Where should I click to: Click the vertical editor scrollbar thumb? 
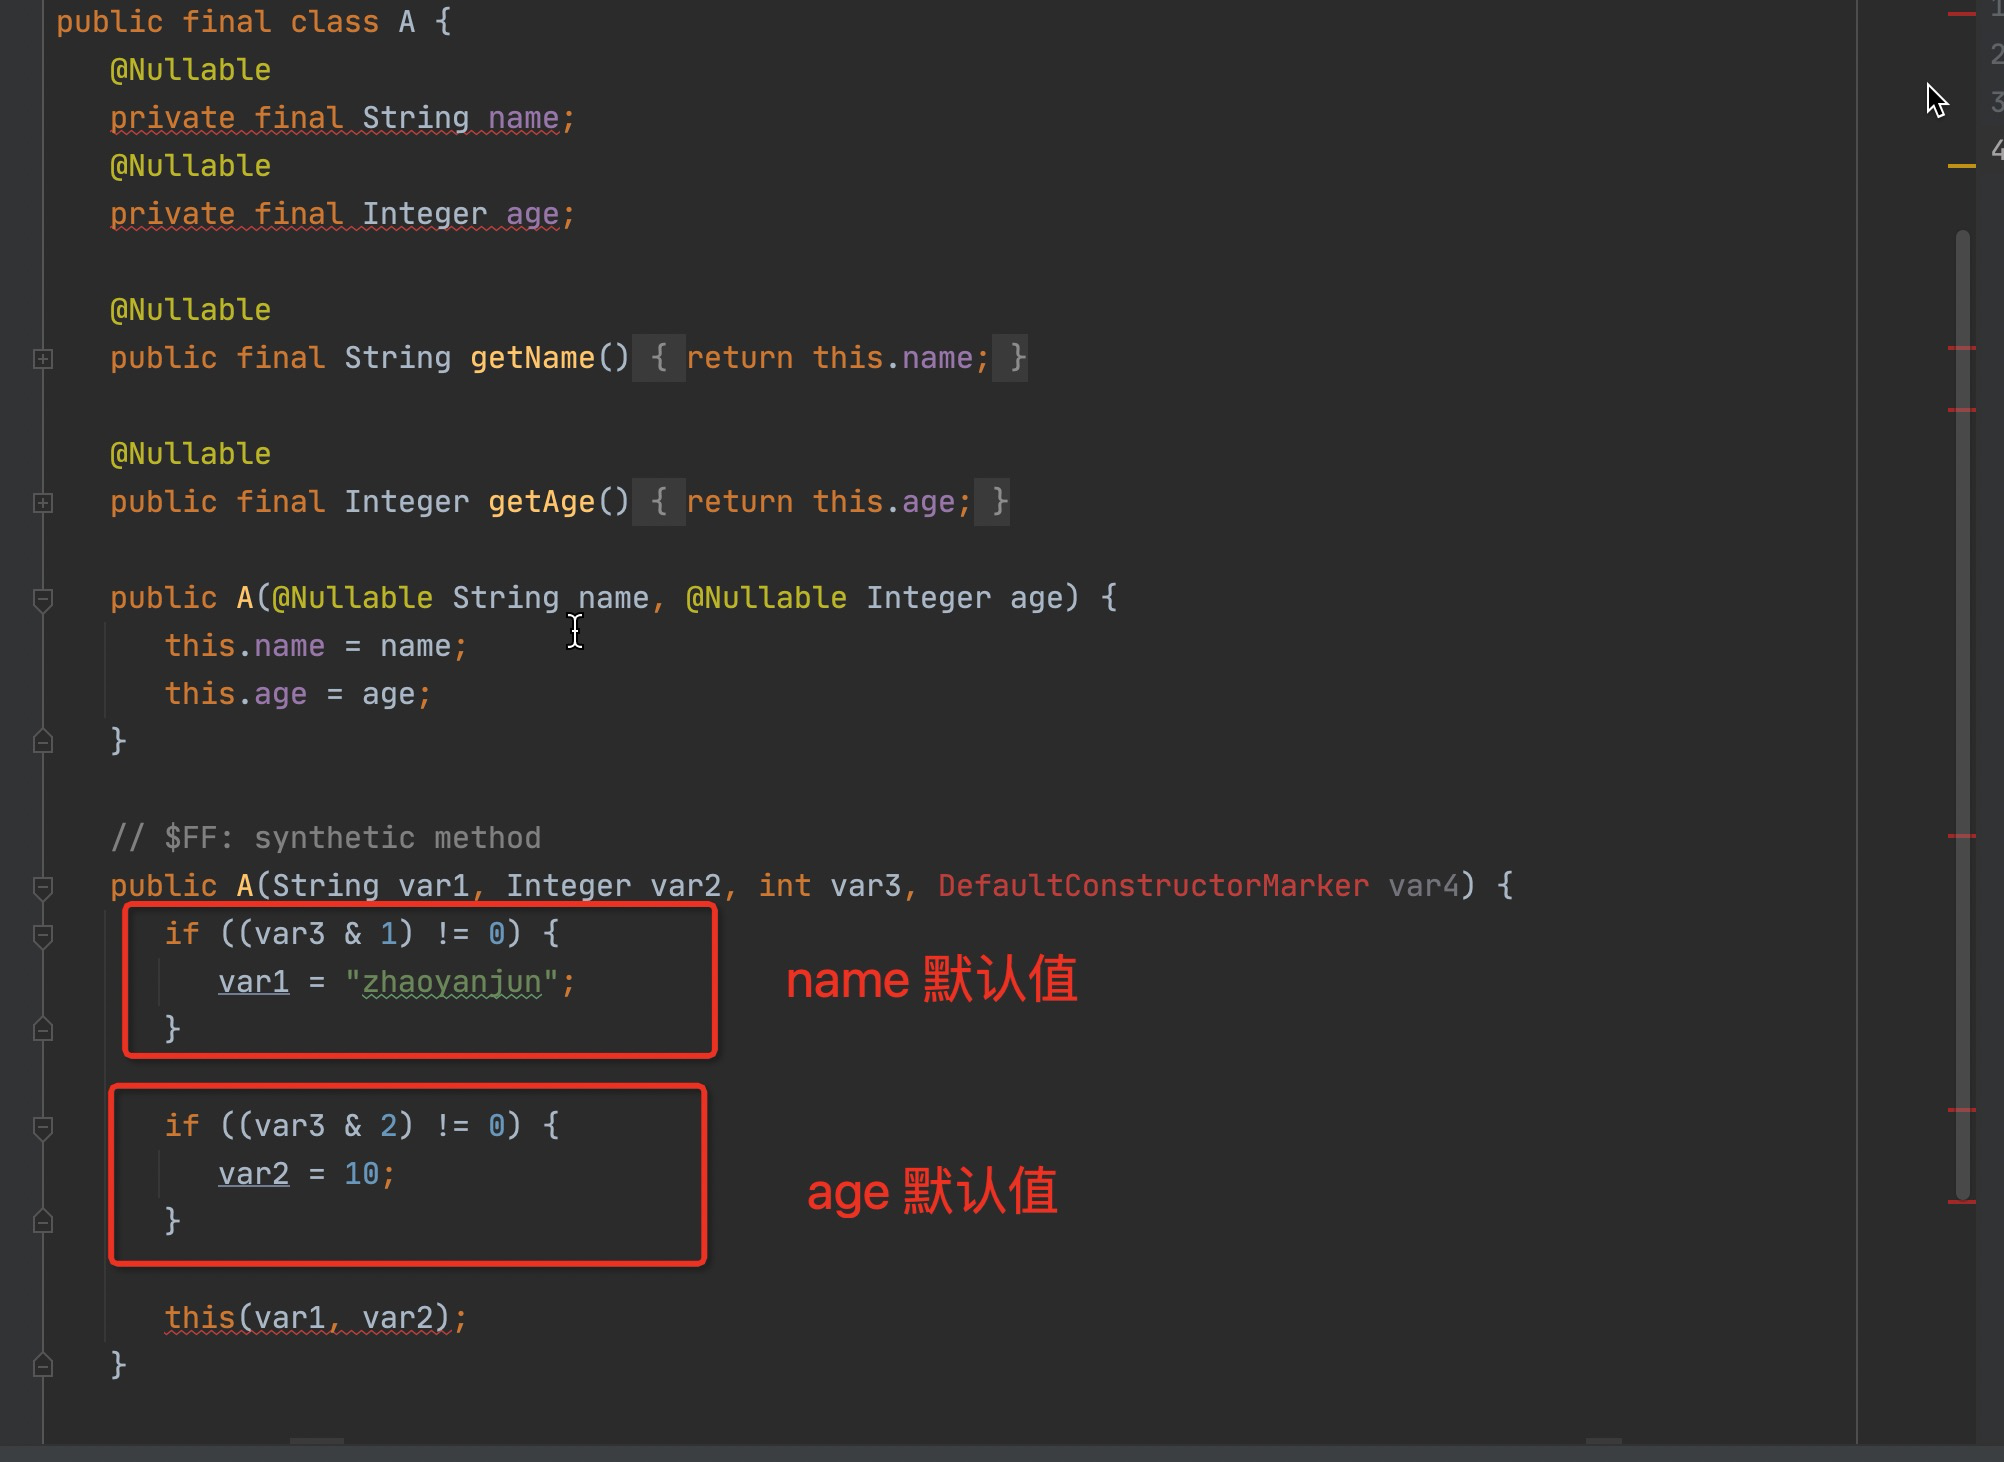pyautogui.click(x=1962, y=700)
